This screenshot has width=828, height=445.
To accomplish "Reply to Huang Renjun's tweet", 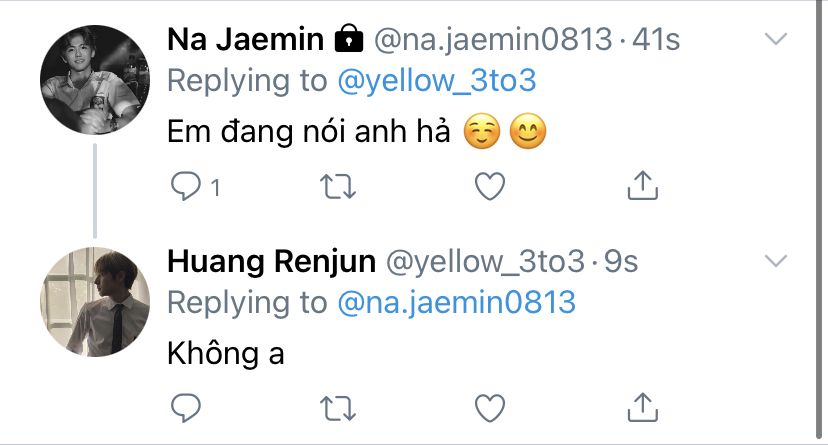I will (187, 408).
